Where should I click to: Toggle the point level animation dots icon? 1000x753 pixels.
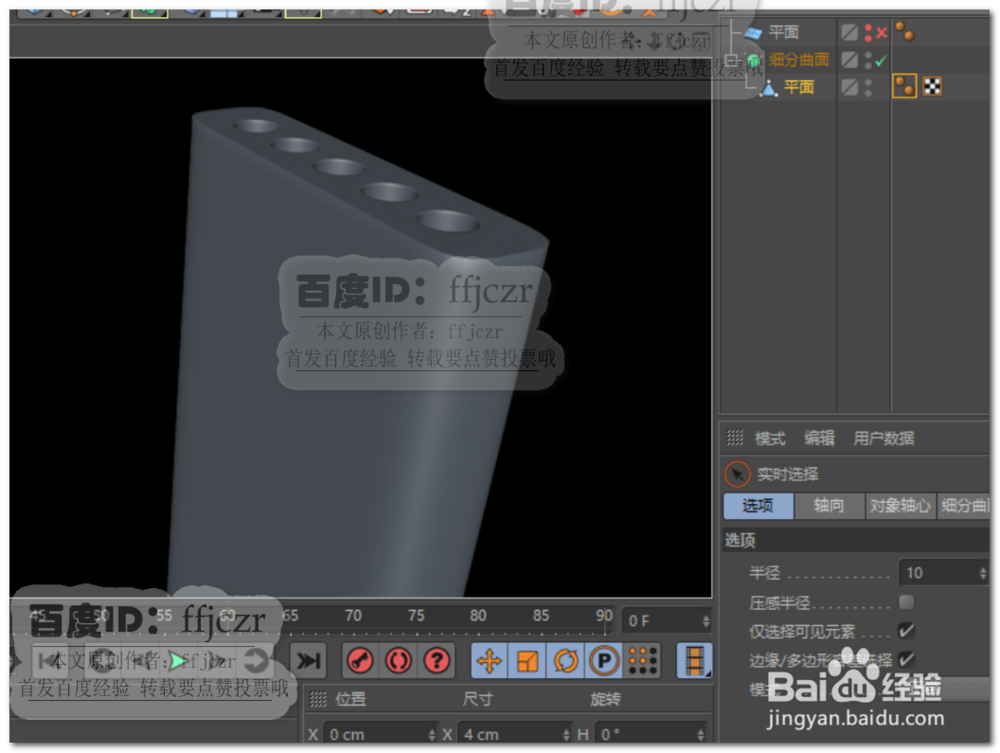pyautogui.click(x=642, y=661)
